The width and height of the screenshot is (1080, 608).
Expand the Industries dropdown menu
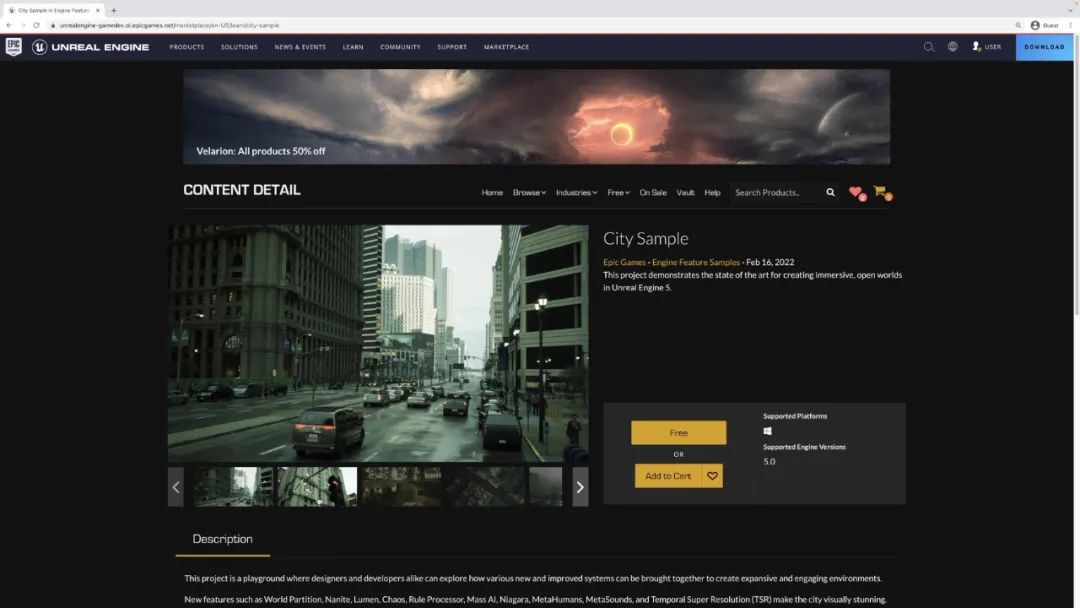click(576, 192)
